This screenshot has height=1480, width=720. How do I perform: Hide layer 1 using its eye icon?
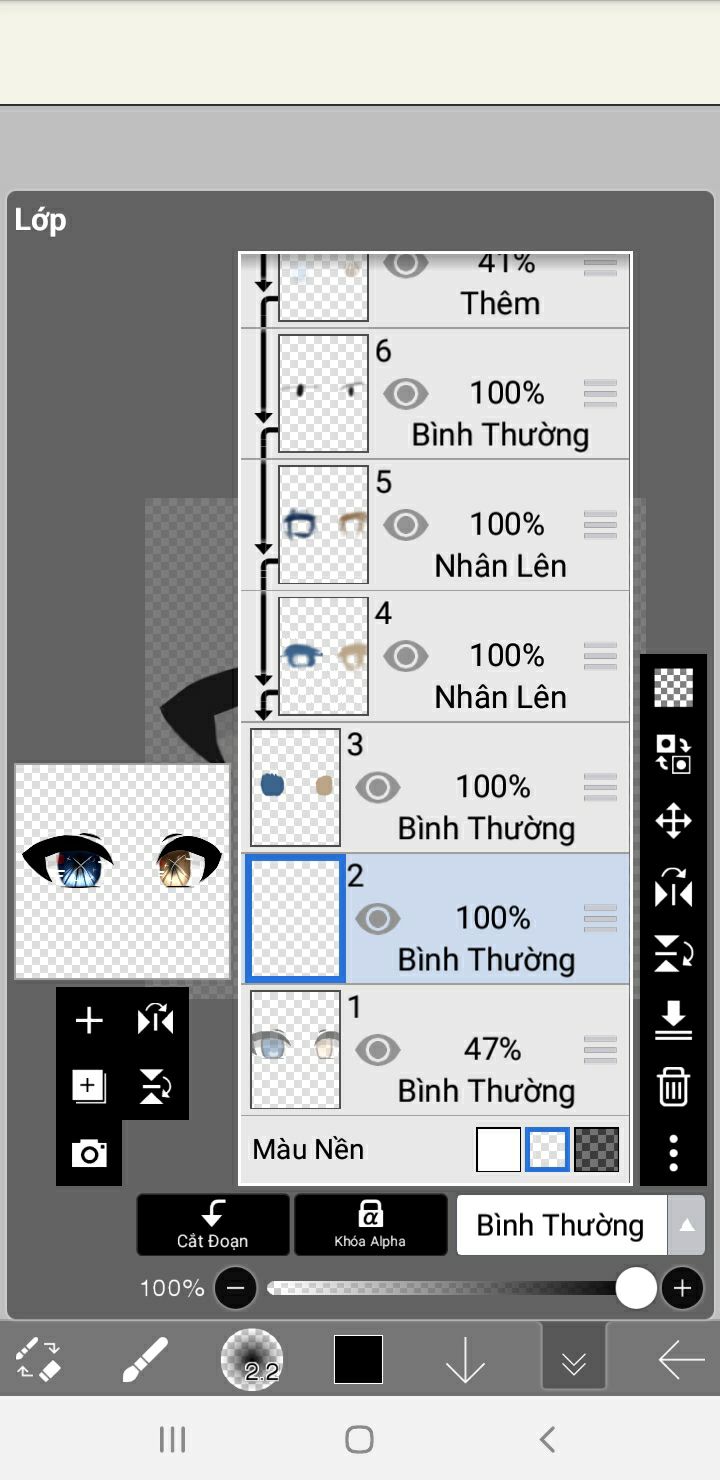pyautogui.click(x=378, y=1050)
